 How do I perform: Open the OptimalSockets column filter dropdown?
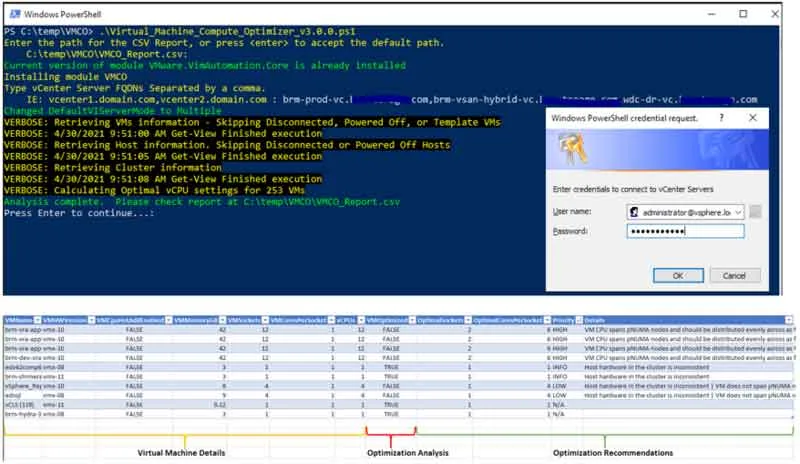click(467, 320)
